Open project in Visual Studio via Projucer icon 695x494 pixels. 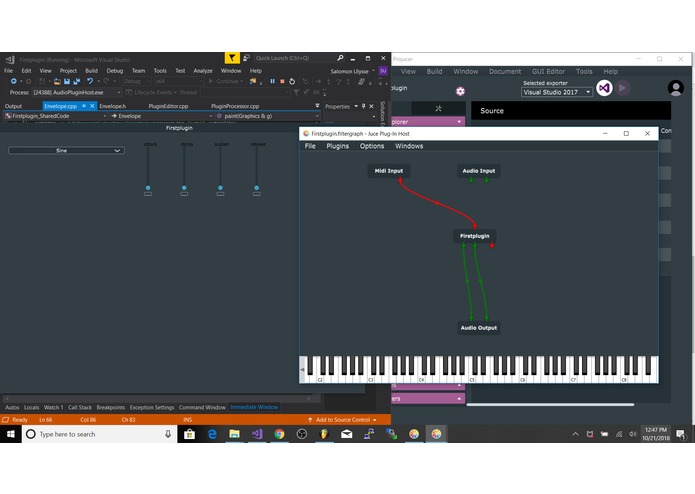tap(604, 88)
